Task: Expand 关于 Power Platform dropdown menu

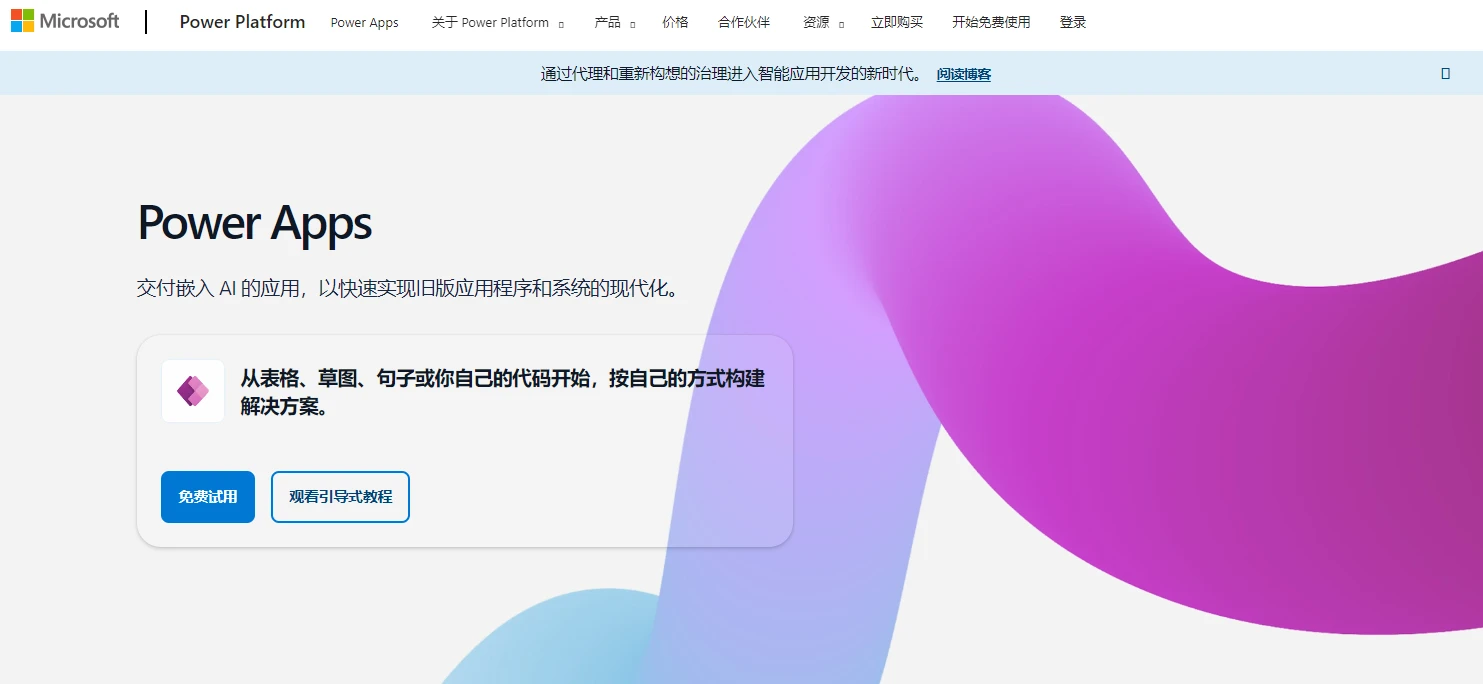Action: pos(498,22)
